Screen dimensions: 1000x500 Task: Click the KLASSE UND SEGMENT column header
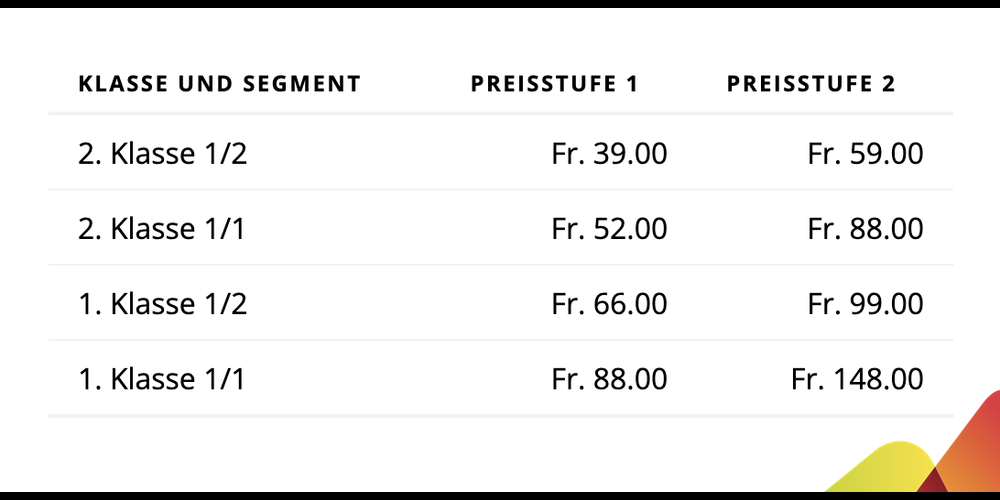219,84
